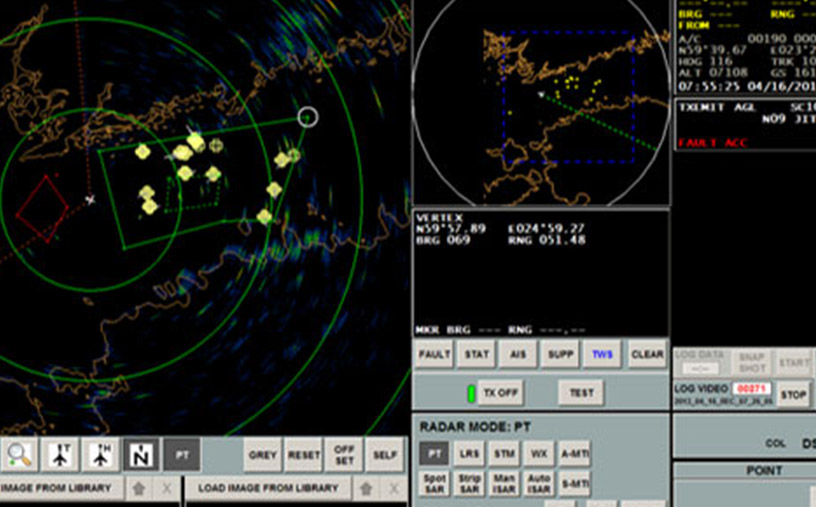Screen dimensions: 816x507
Task: Click the CLEAR button
Action: (x=647, y=354)
